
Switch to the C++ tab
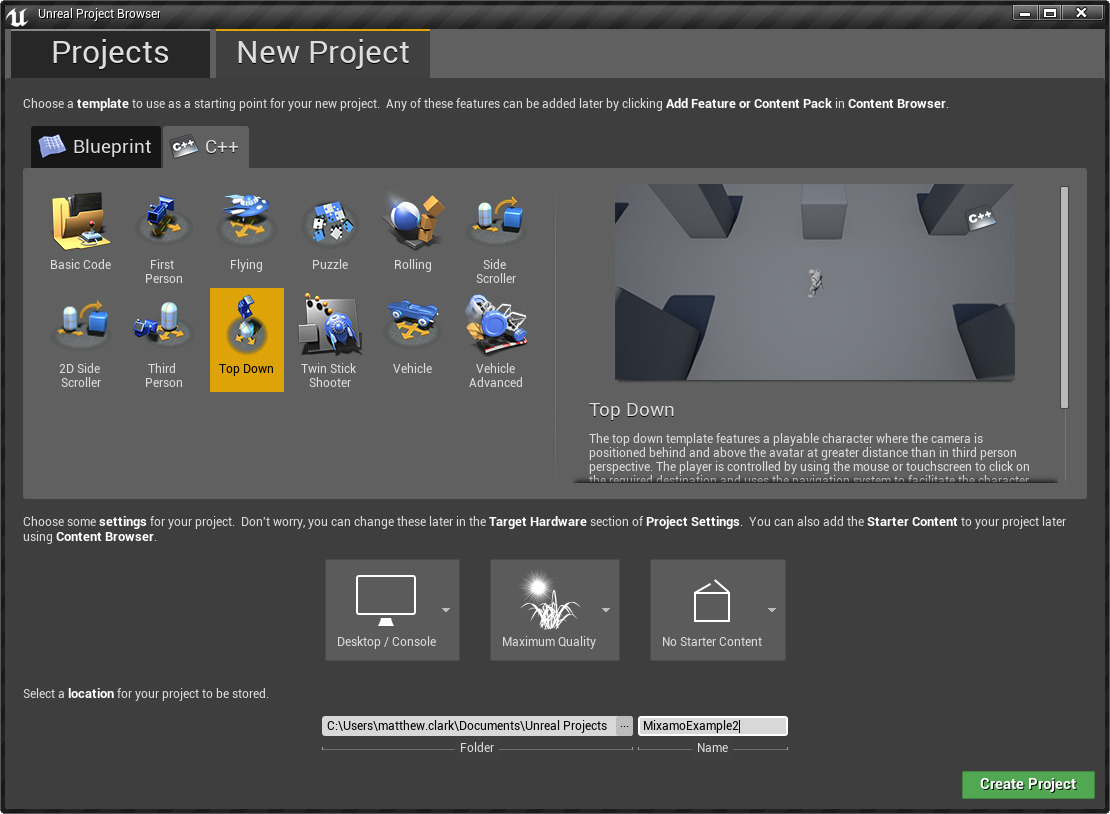click(206, 147)
